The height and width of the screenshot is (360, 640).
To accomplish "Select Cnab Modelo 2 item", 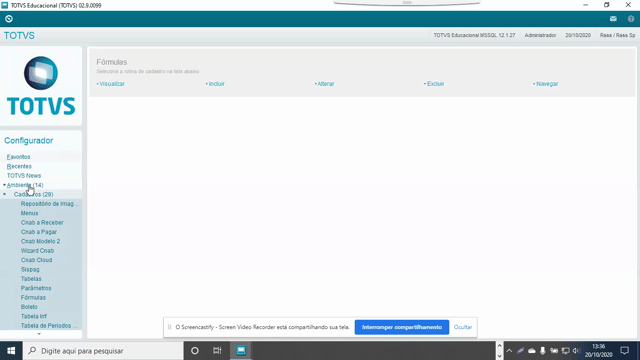I will coord(40,241).
